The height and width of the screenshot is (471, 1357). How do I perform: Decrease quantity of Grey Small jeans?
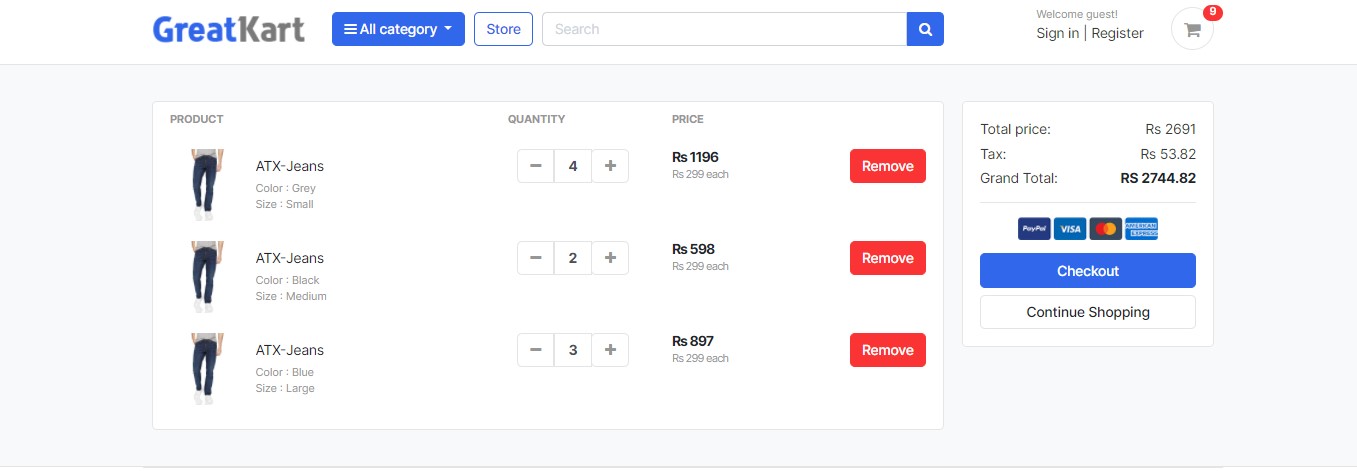[x=535, y=166]
